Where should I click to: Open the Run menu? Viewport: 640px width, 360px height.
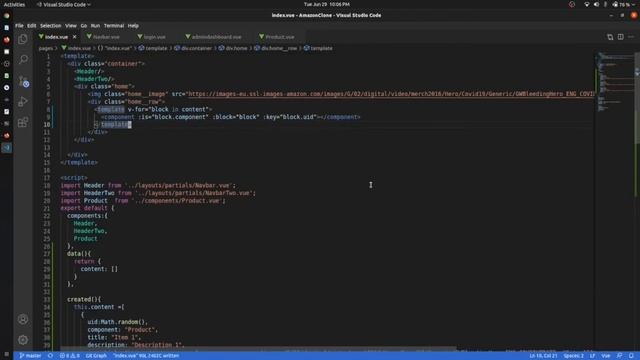(95, 26)
